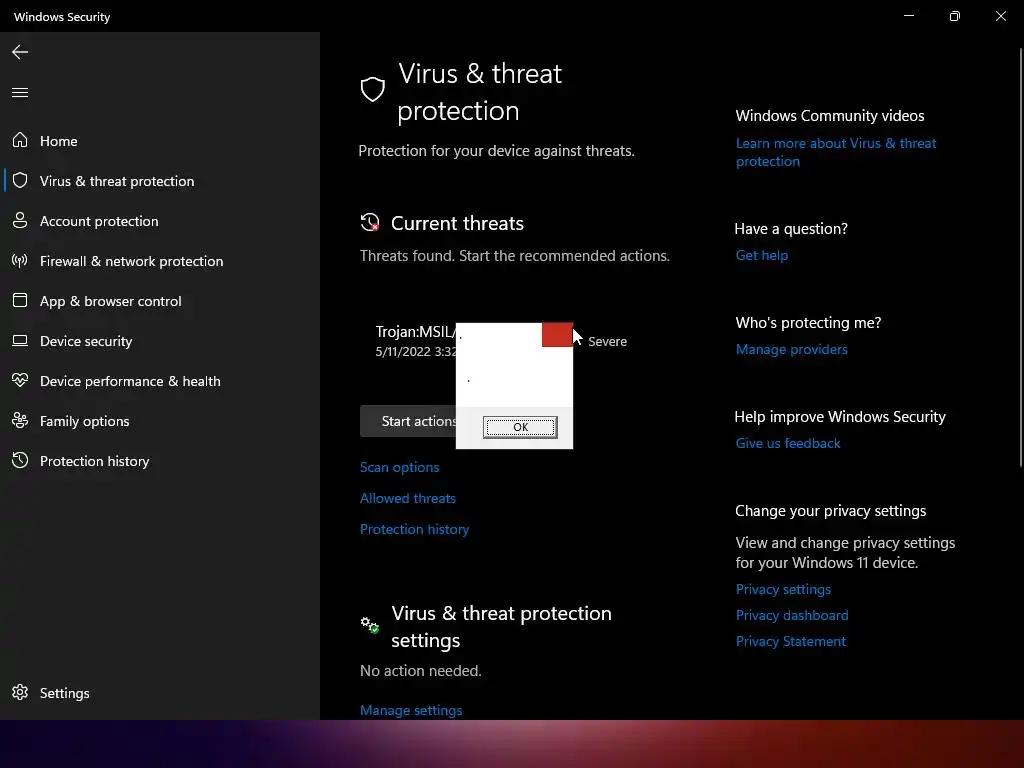Open Allowed threats link
This screenshot has width=1024, height=768.
point(407,498)
